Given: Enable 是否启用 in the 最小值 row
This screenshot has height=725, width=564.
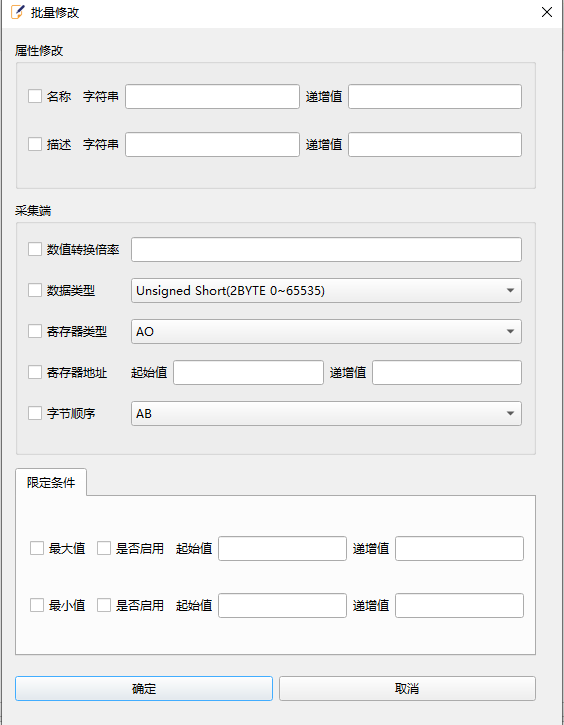Looking at the screenshot, I should pos(104,605).
